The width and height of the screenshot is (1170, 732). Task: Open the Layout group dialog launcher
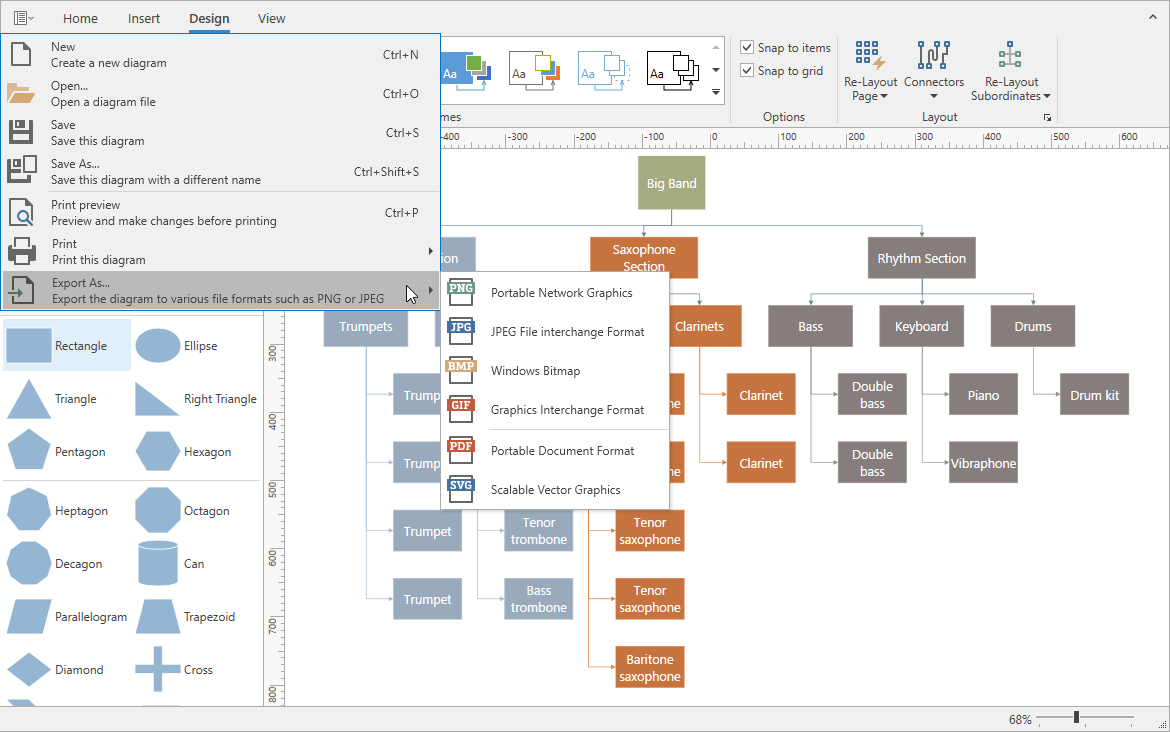tap(1047, 118)
